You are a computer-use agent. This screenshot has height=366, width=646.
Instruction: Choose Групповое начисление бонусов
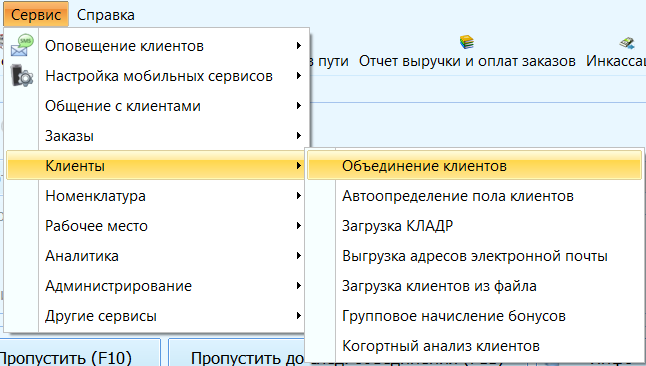(x=475, y=316)
